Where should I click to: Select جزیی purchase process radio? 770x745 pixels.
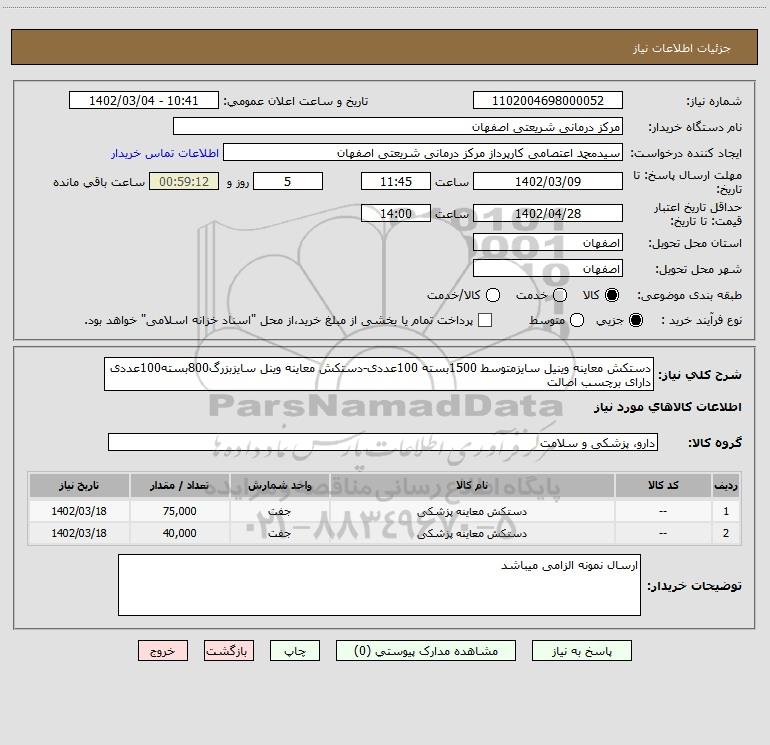[x=638, y=320]
